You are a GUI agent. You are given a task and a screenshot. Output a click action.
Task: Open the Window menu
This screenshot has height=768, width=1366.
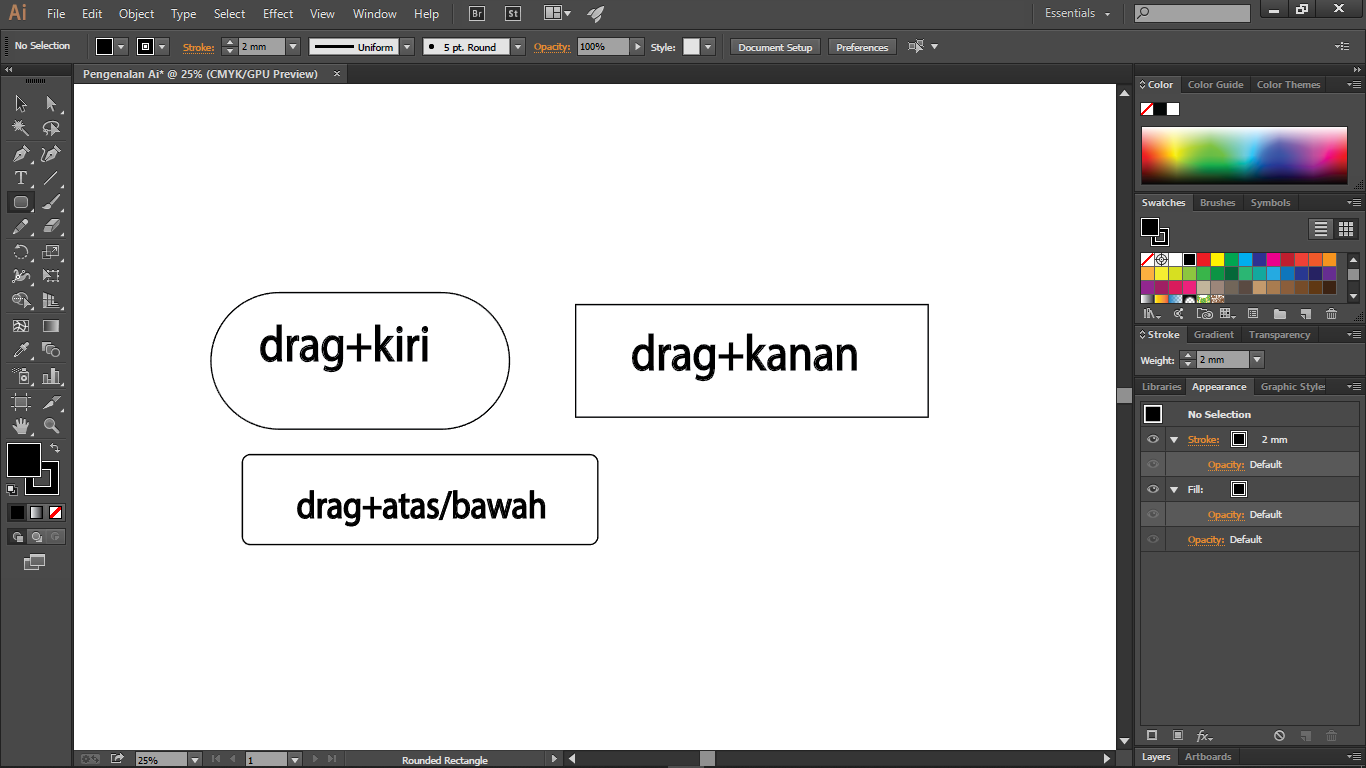(375, 14)
